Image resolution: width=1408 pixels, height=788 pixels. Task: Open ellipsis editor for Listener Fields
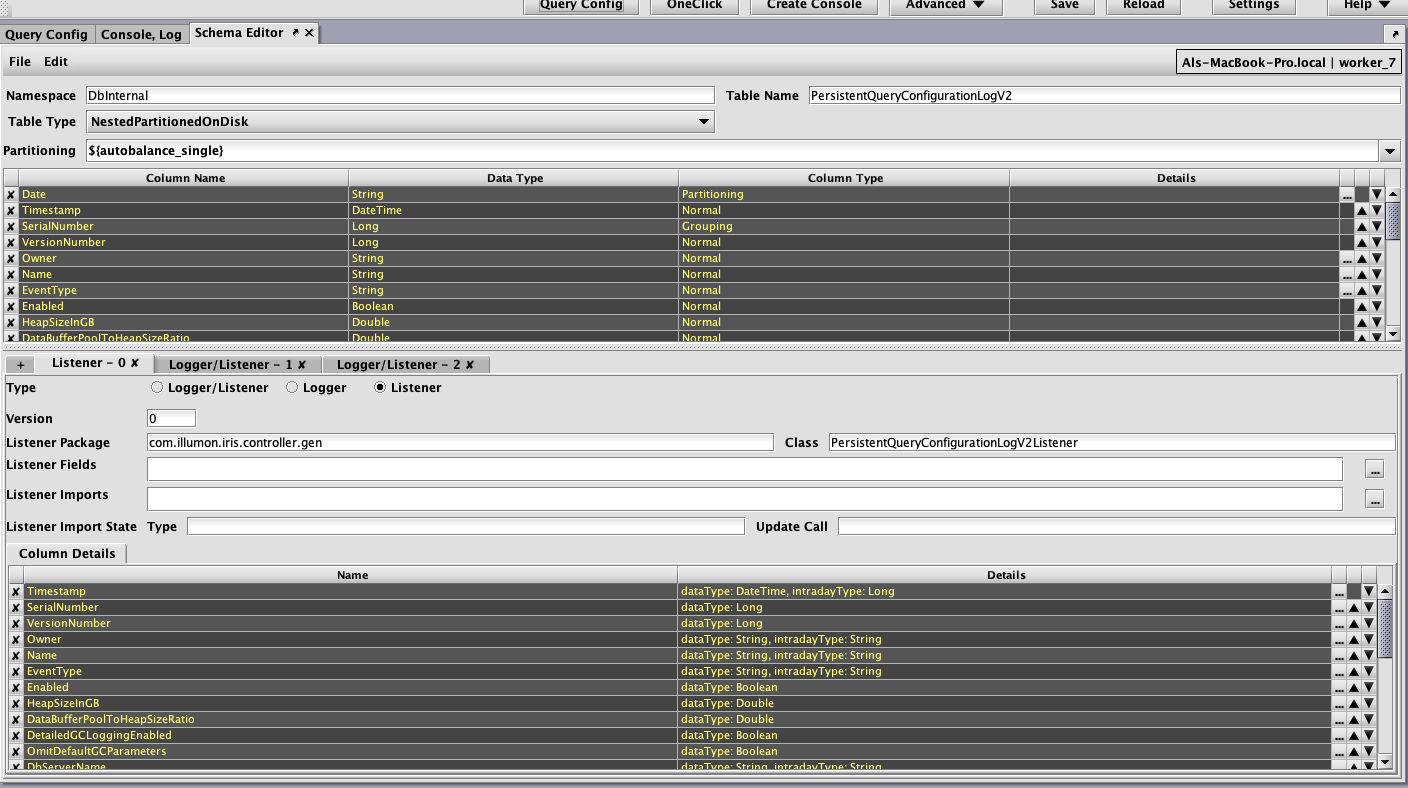(x=1375, y=469)
